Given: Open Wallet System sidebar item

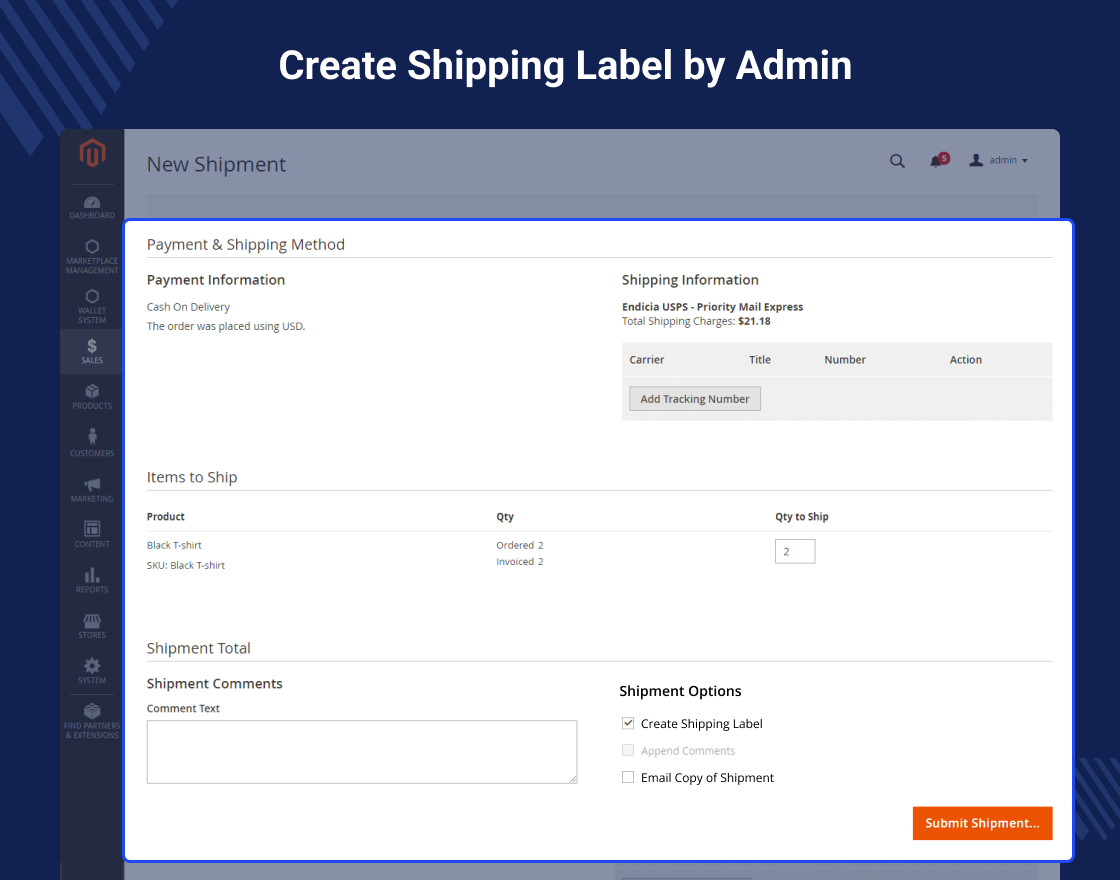Looking at the screenshot, I should (x=92, y=306).
